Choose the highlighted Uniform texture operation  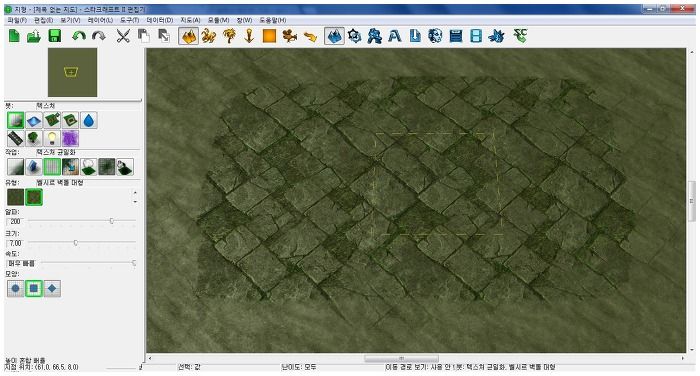click(52, 167)
